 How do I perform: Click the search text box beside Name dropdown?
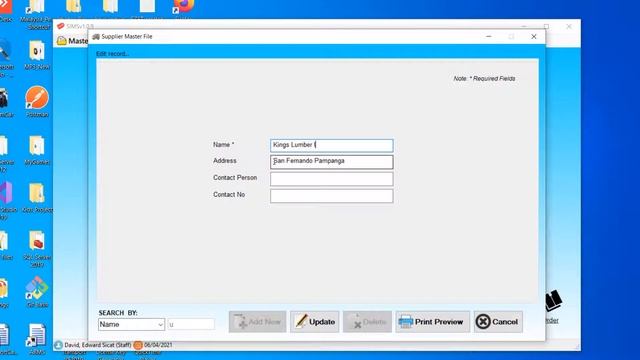point(191,324)
